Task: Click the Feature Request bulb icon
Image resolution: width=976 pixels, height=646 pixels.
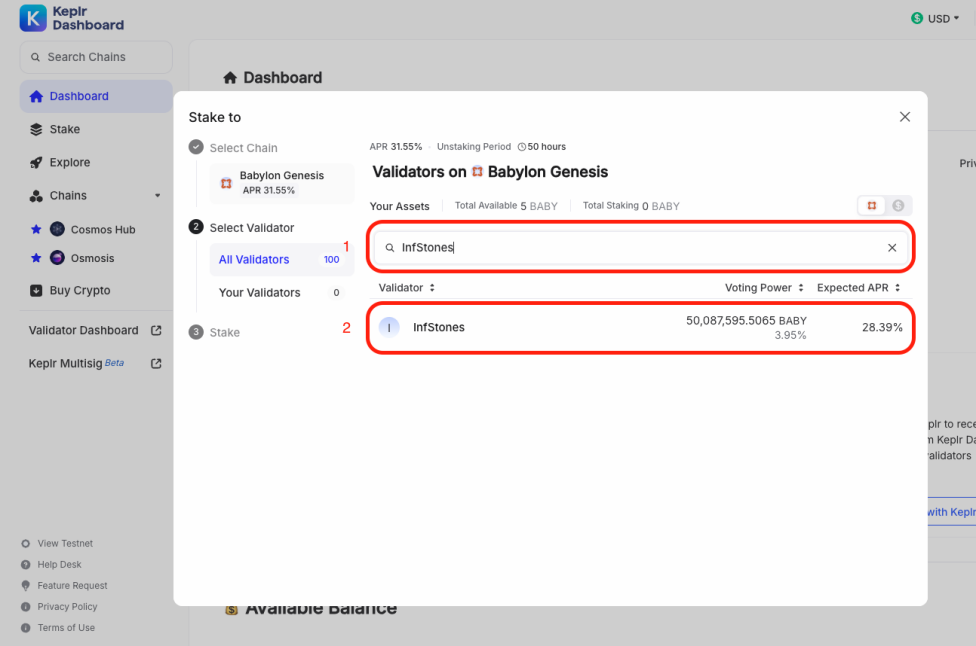Action: click(26, 586)
